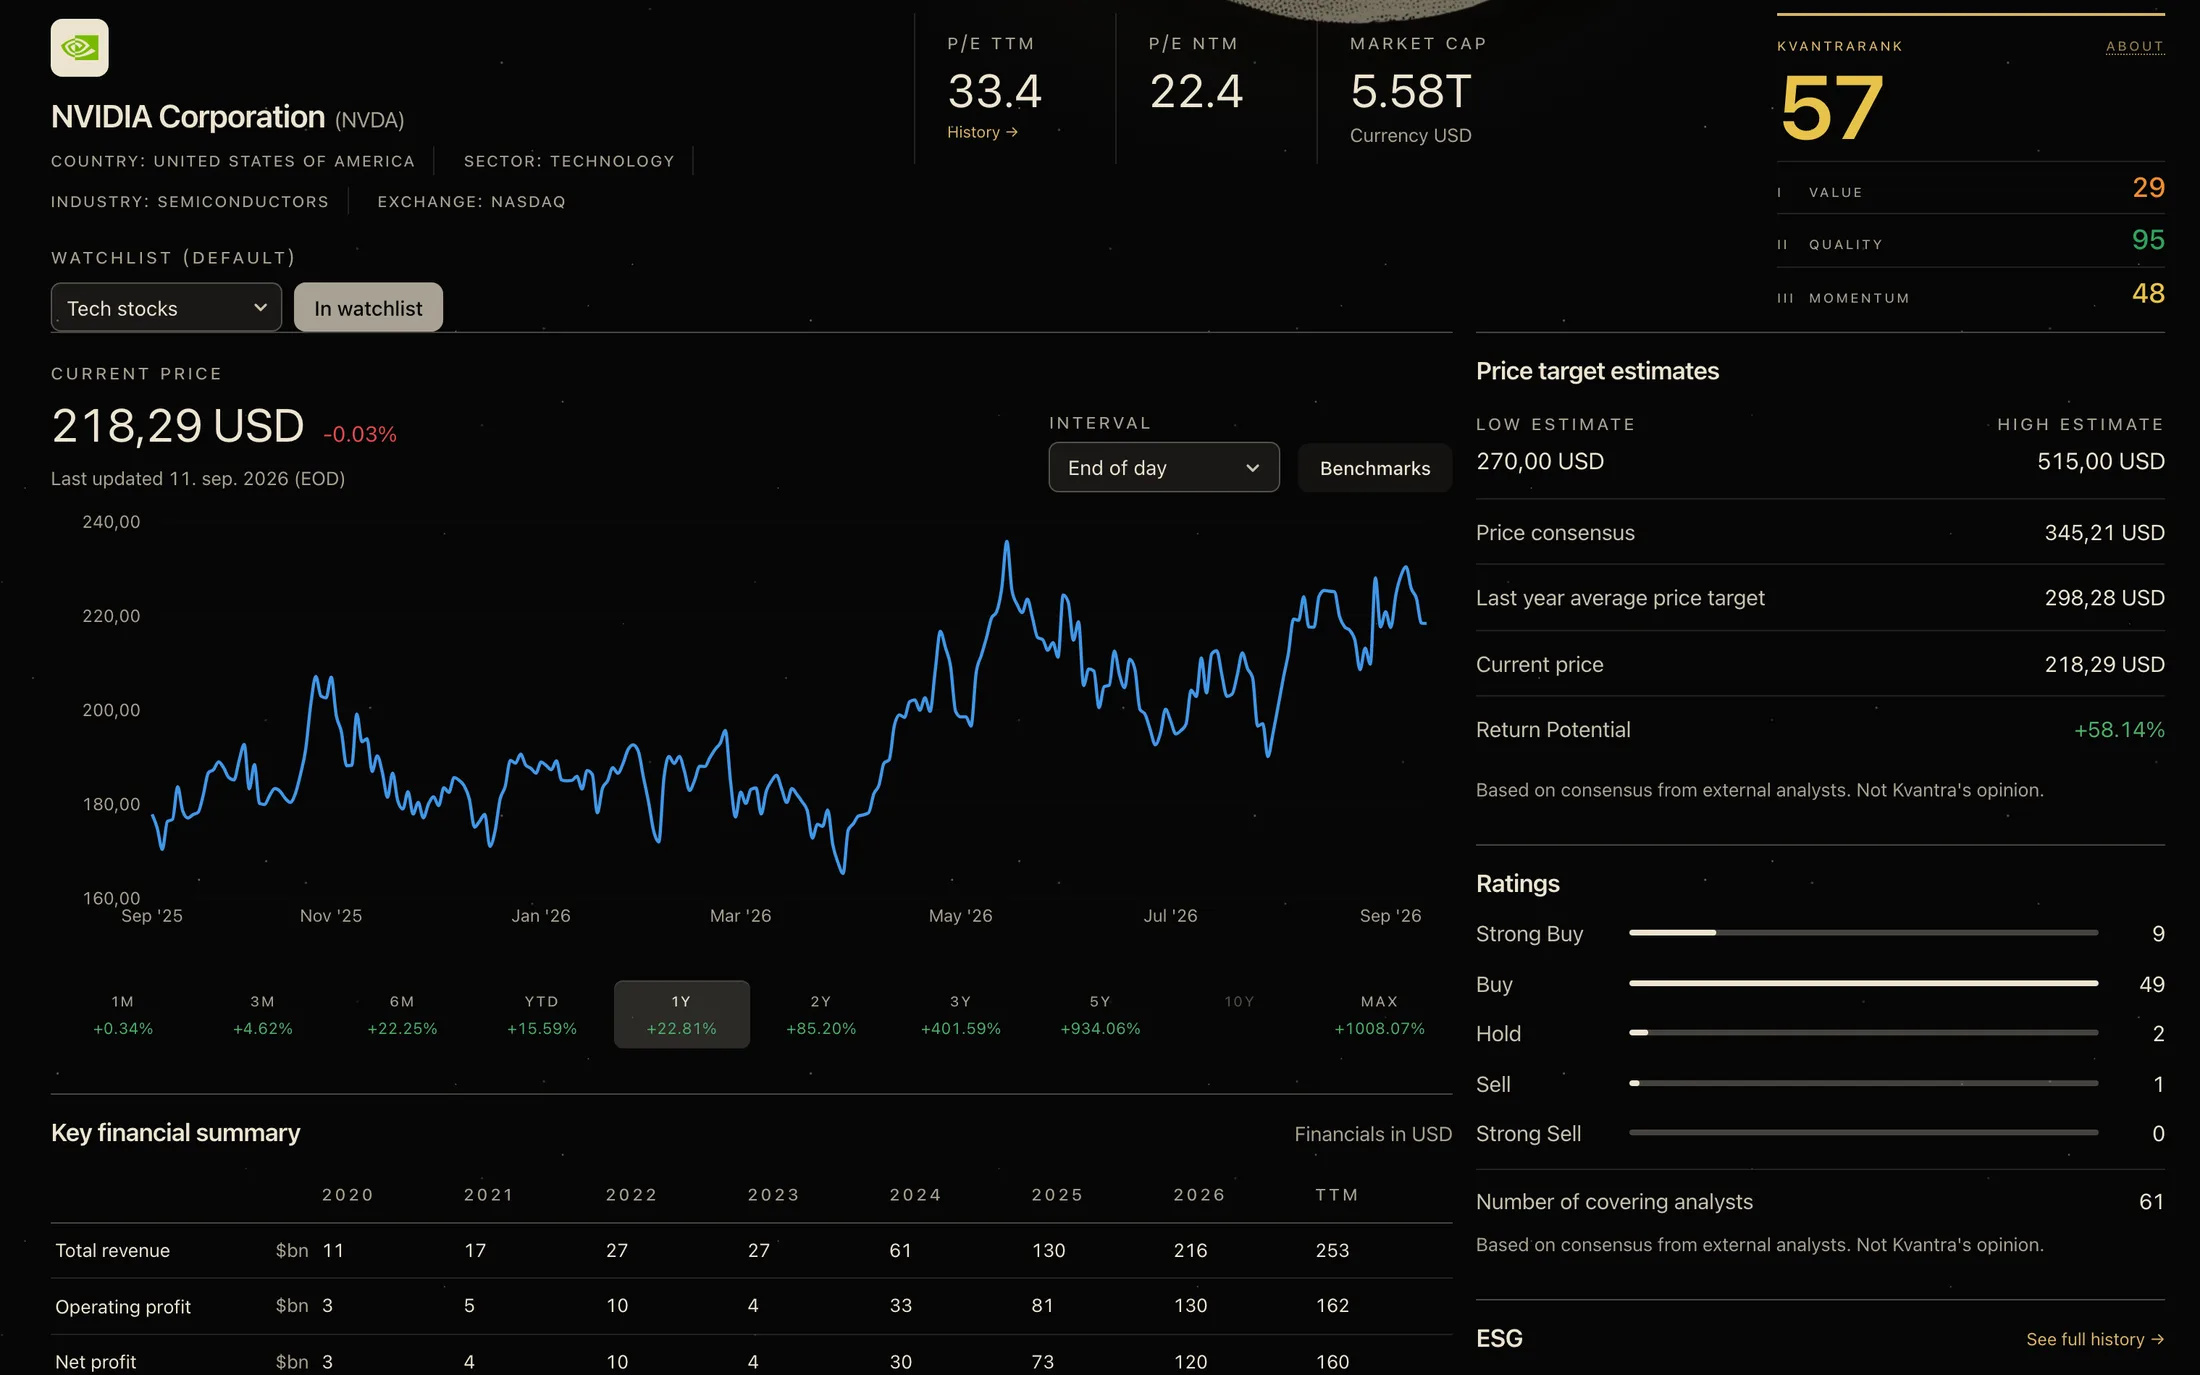The width and height of the screenshot is (2200, 1375).
Task: Click the 2024 column header
Action: coord(916,1195)
